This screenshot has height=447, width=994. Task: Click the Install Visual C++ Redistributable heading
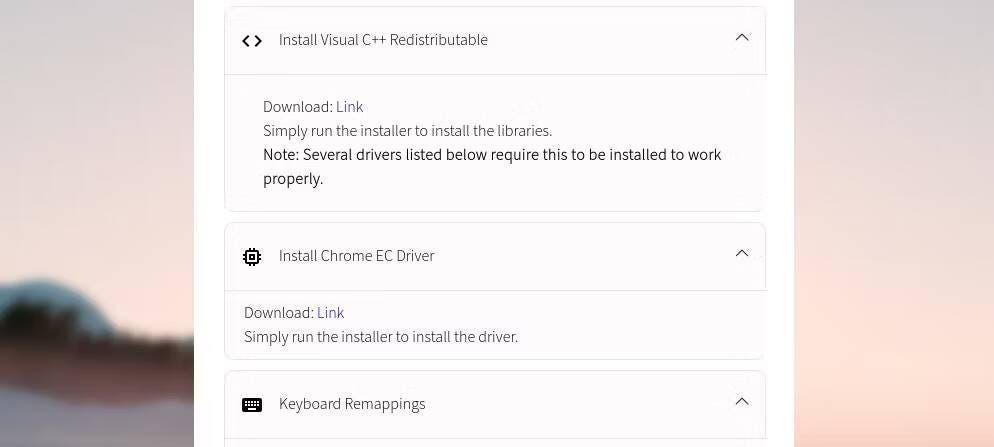coord(383,40)
